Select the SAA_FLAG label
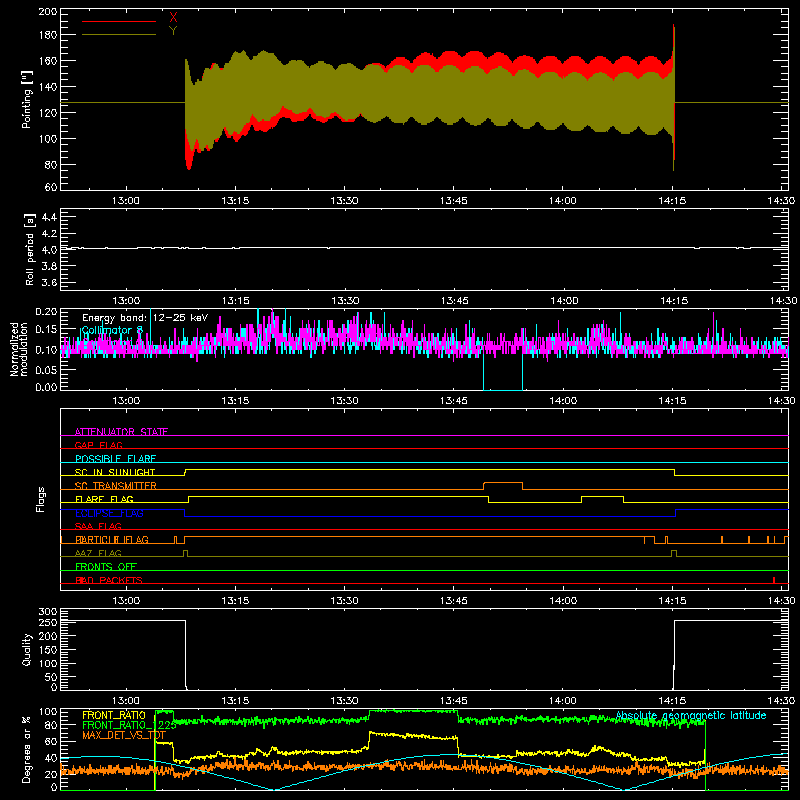 coord(98,526)
